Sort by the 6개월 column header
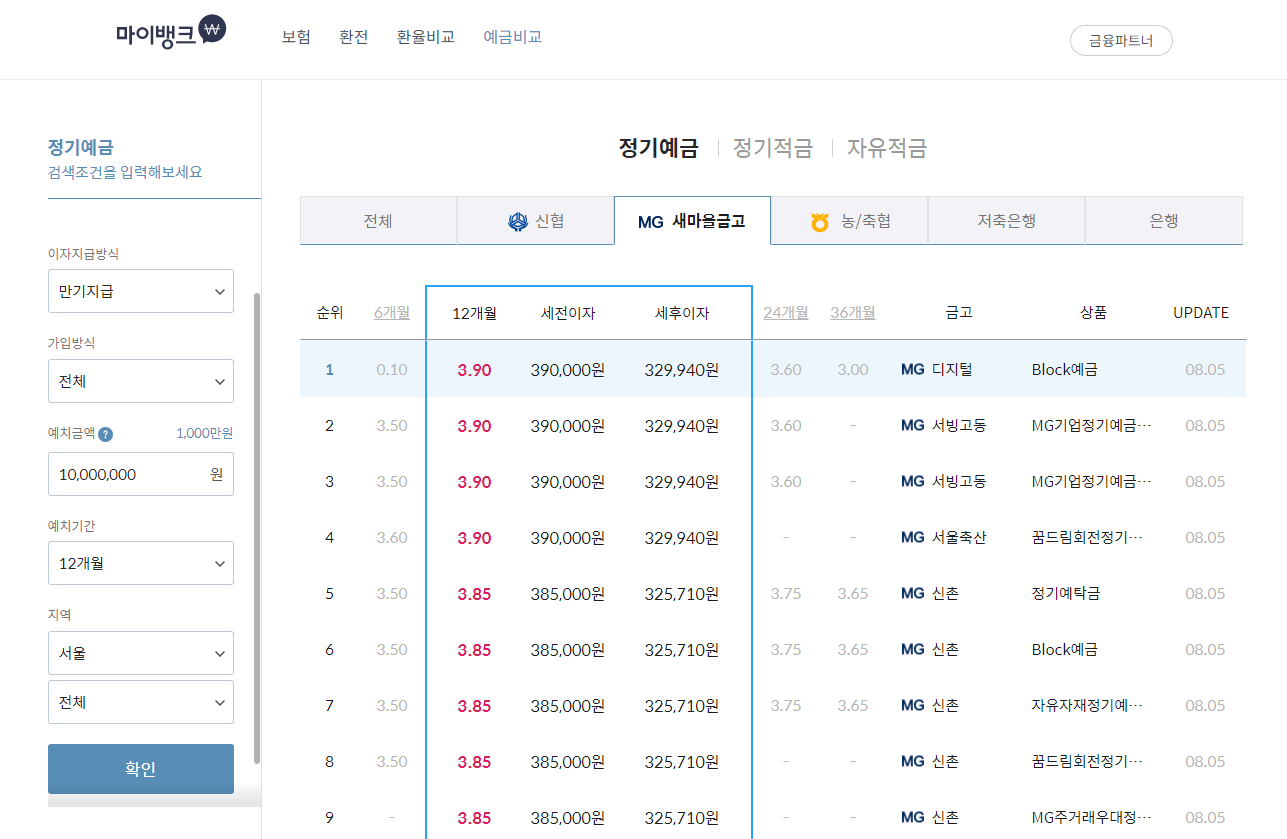 (392, 312)
